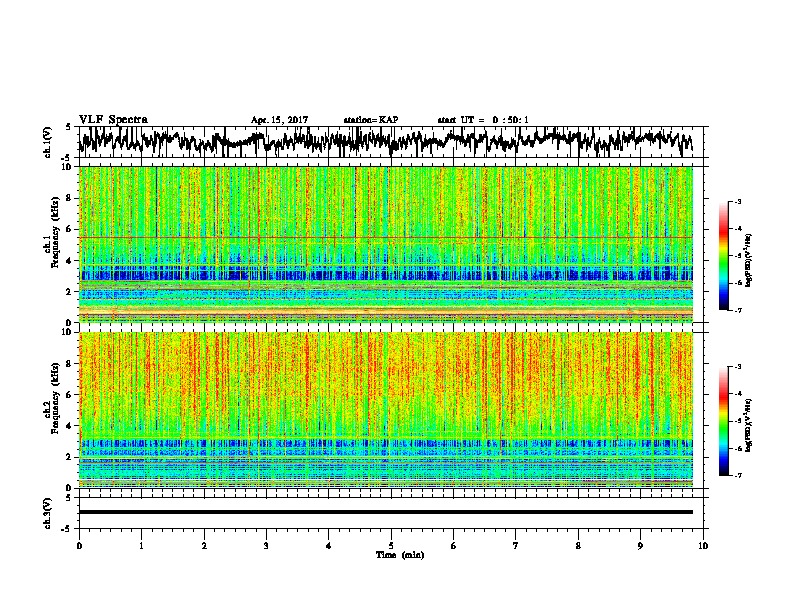This screenshot has width=792, height=612.
Task: Click the time axis tick label "6"
Action: tap(454, 546)
